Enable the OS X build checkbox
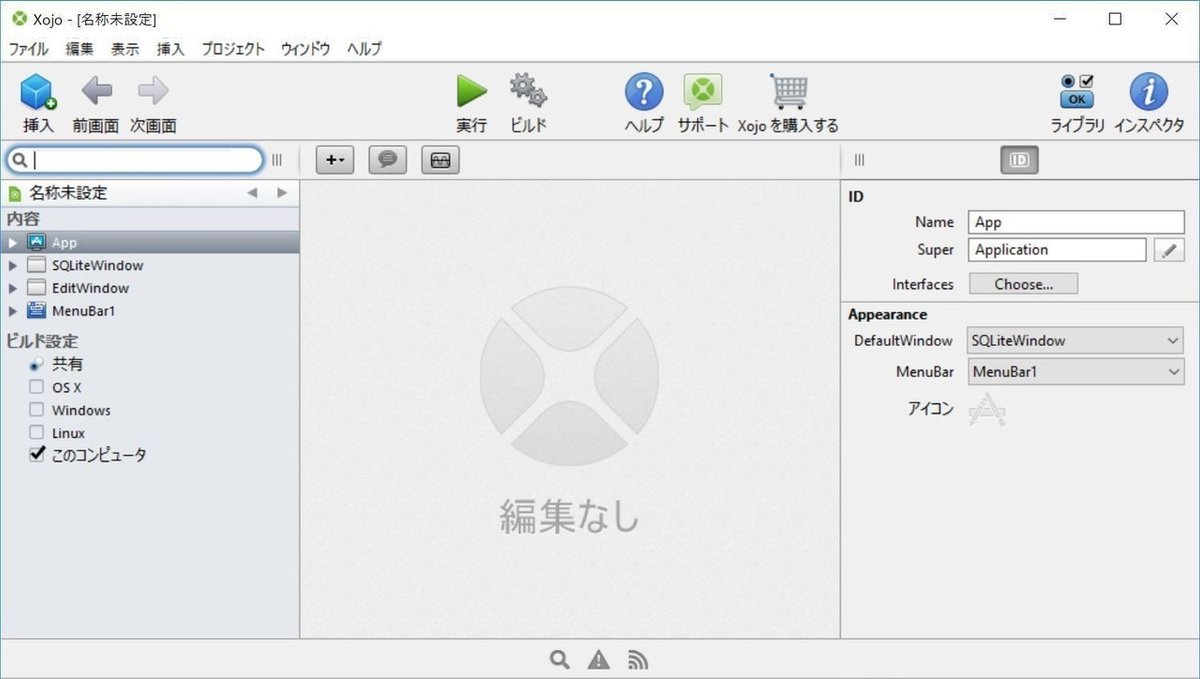The height and width of the screenshot is (679, 1200). tap(36, 387)
